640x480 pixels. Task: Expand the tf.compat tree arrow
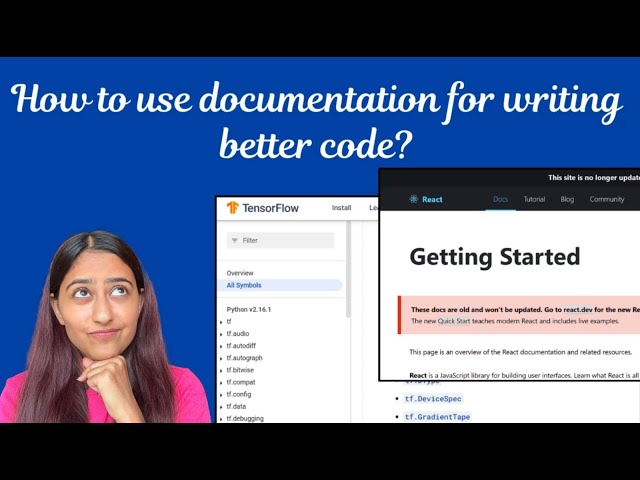point(222,383)
